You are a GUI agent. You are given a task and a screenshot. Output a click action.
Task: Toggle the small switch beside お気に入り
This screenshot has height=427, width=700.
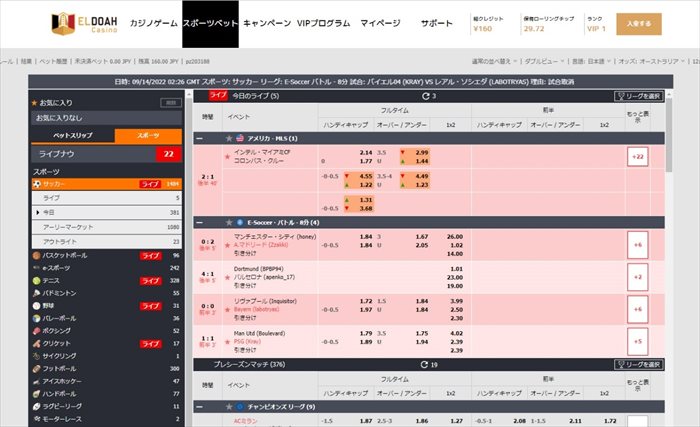point(171,103)
